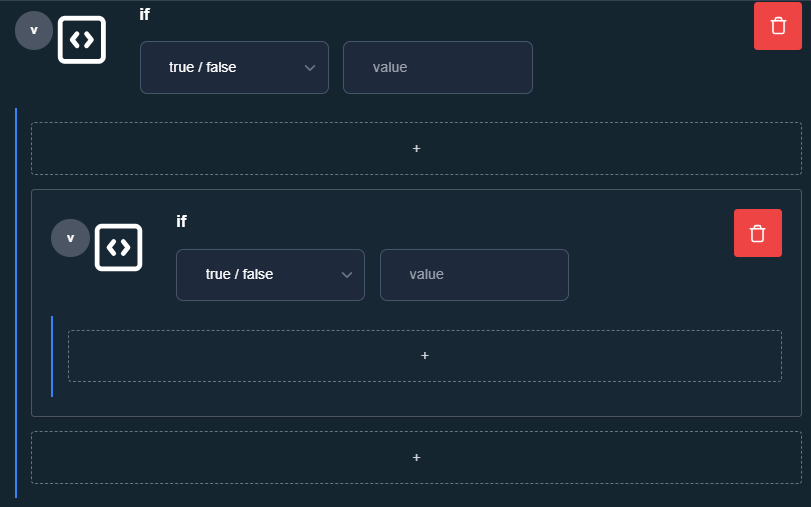Add a step in the bottom dashed plus slot

(x=416, y=457)
